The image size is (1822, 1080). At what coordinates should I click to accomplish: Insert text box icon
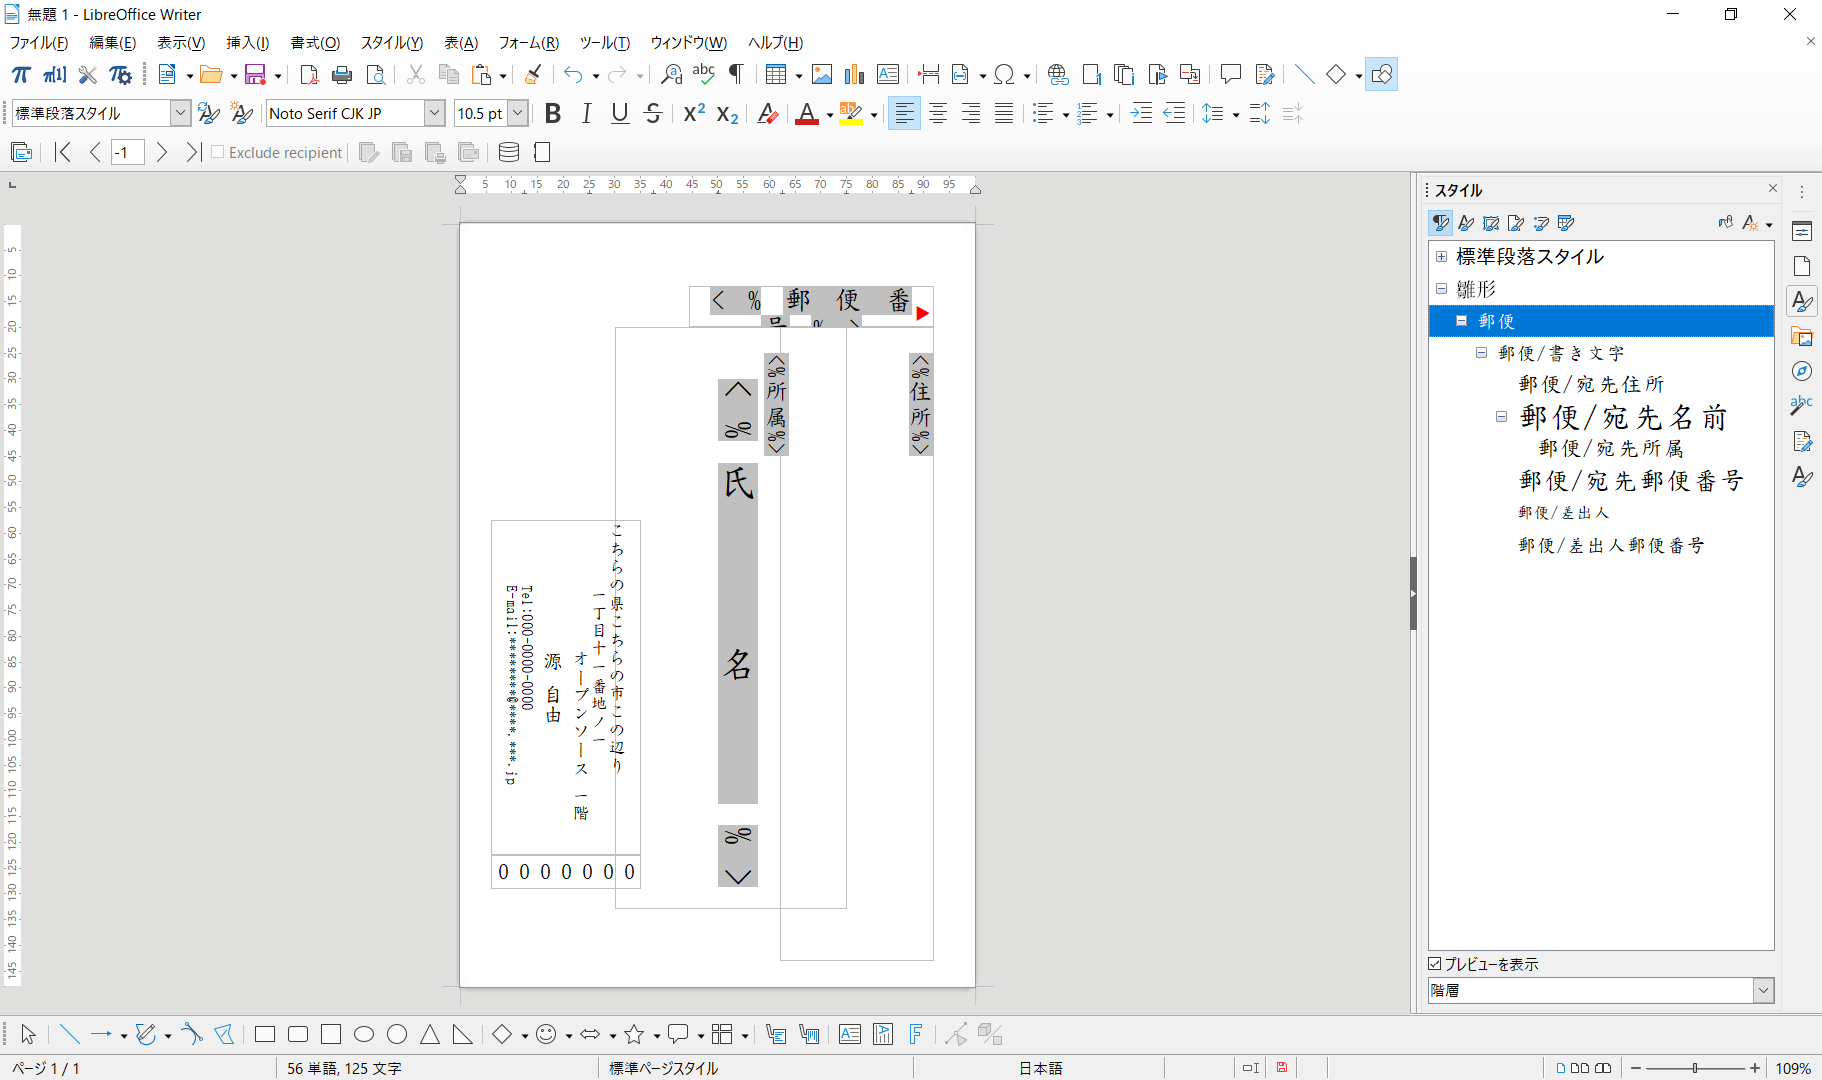[x=888, y=75]
